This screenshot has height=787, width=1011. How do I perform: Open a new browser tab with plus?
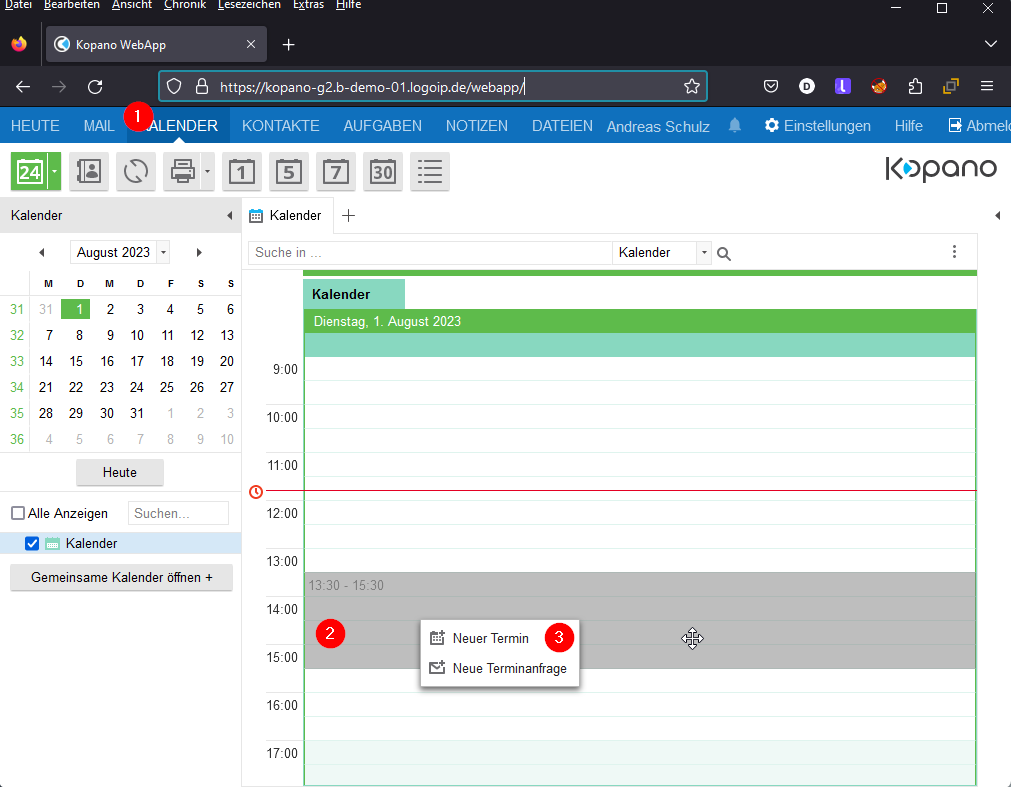[289, 44]
